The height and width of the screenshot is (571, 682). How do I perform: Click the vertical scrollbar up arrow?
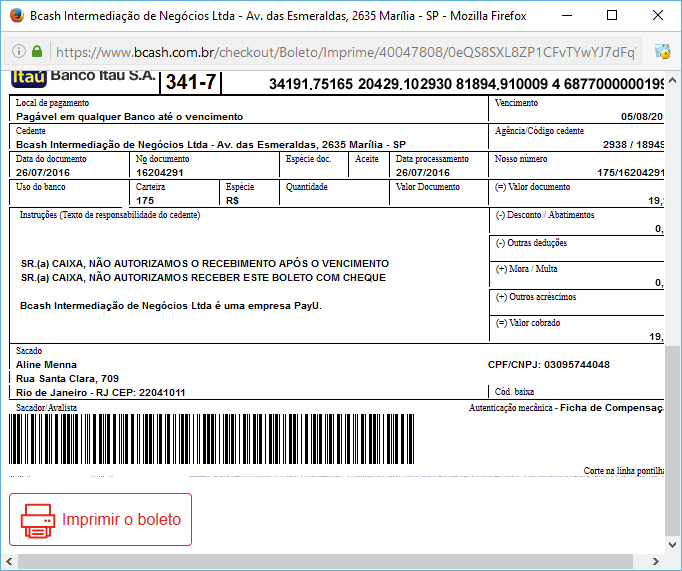click(x=672, y=80)
